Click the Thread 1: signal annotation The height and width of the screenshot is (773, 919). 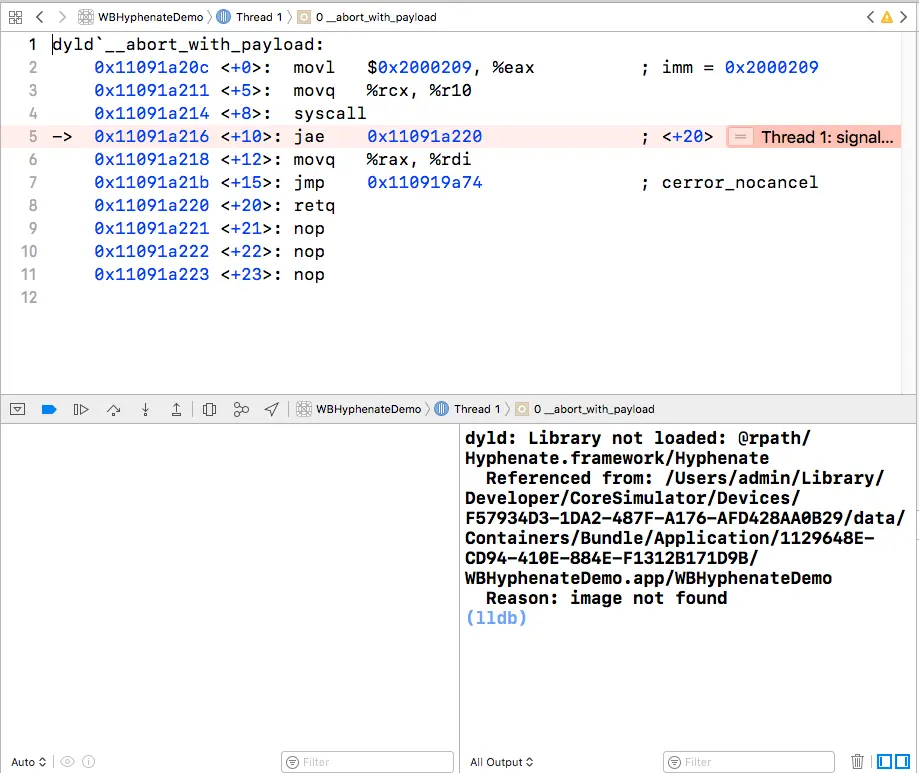pos(814,137)
